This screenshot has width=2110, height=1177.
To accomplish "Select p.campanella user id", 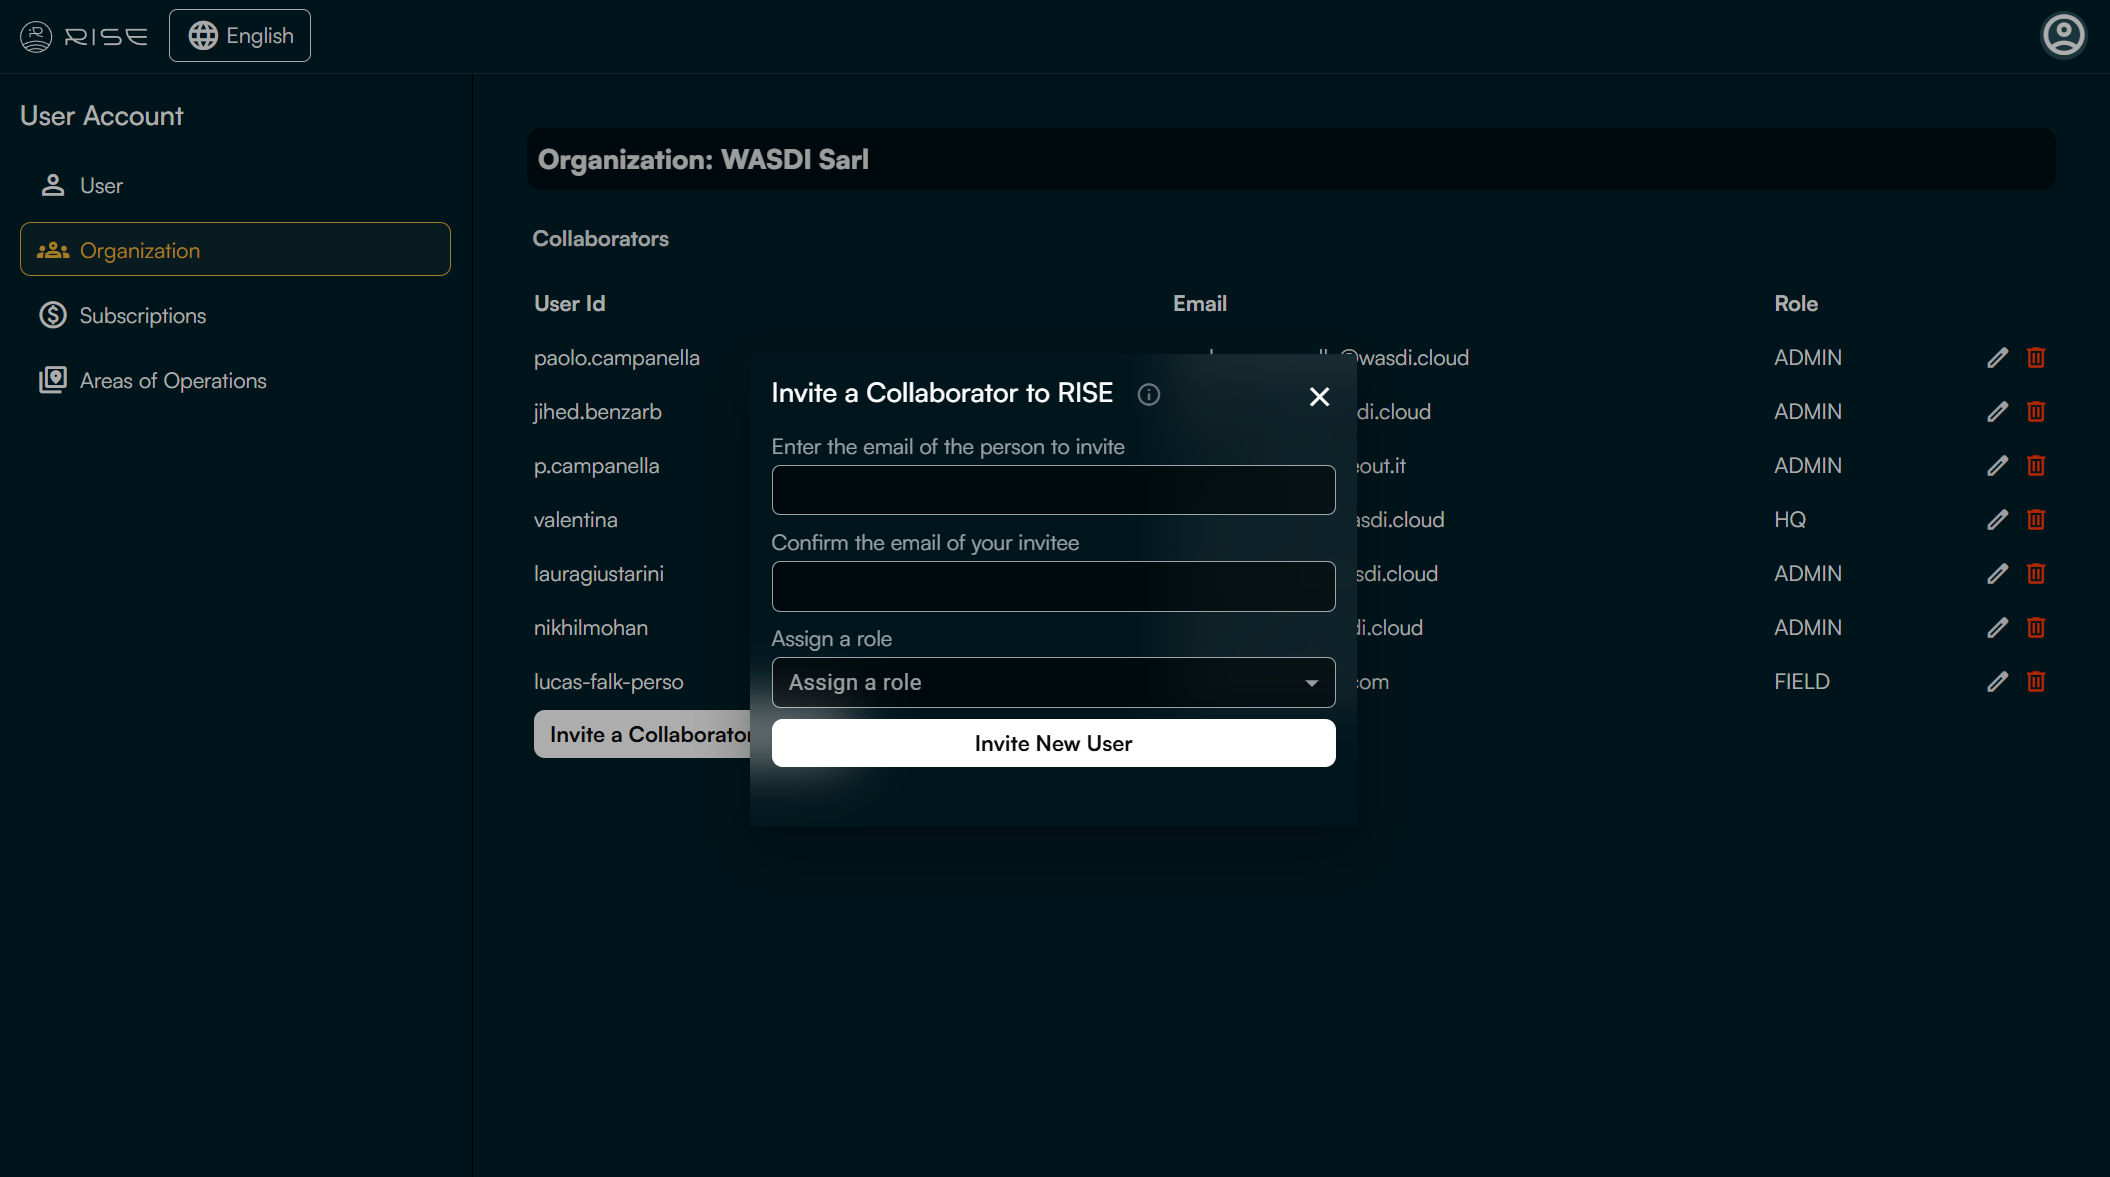I will click(597, 466).
